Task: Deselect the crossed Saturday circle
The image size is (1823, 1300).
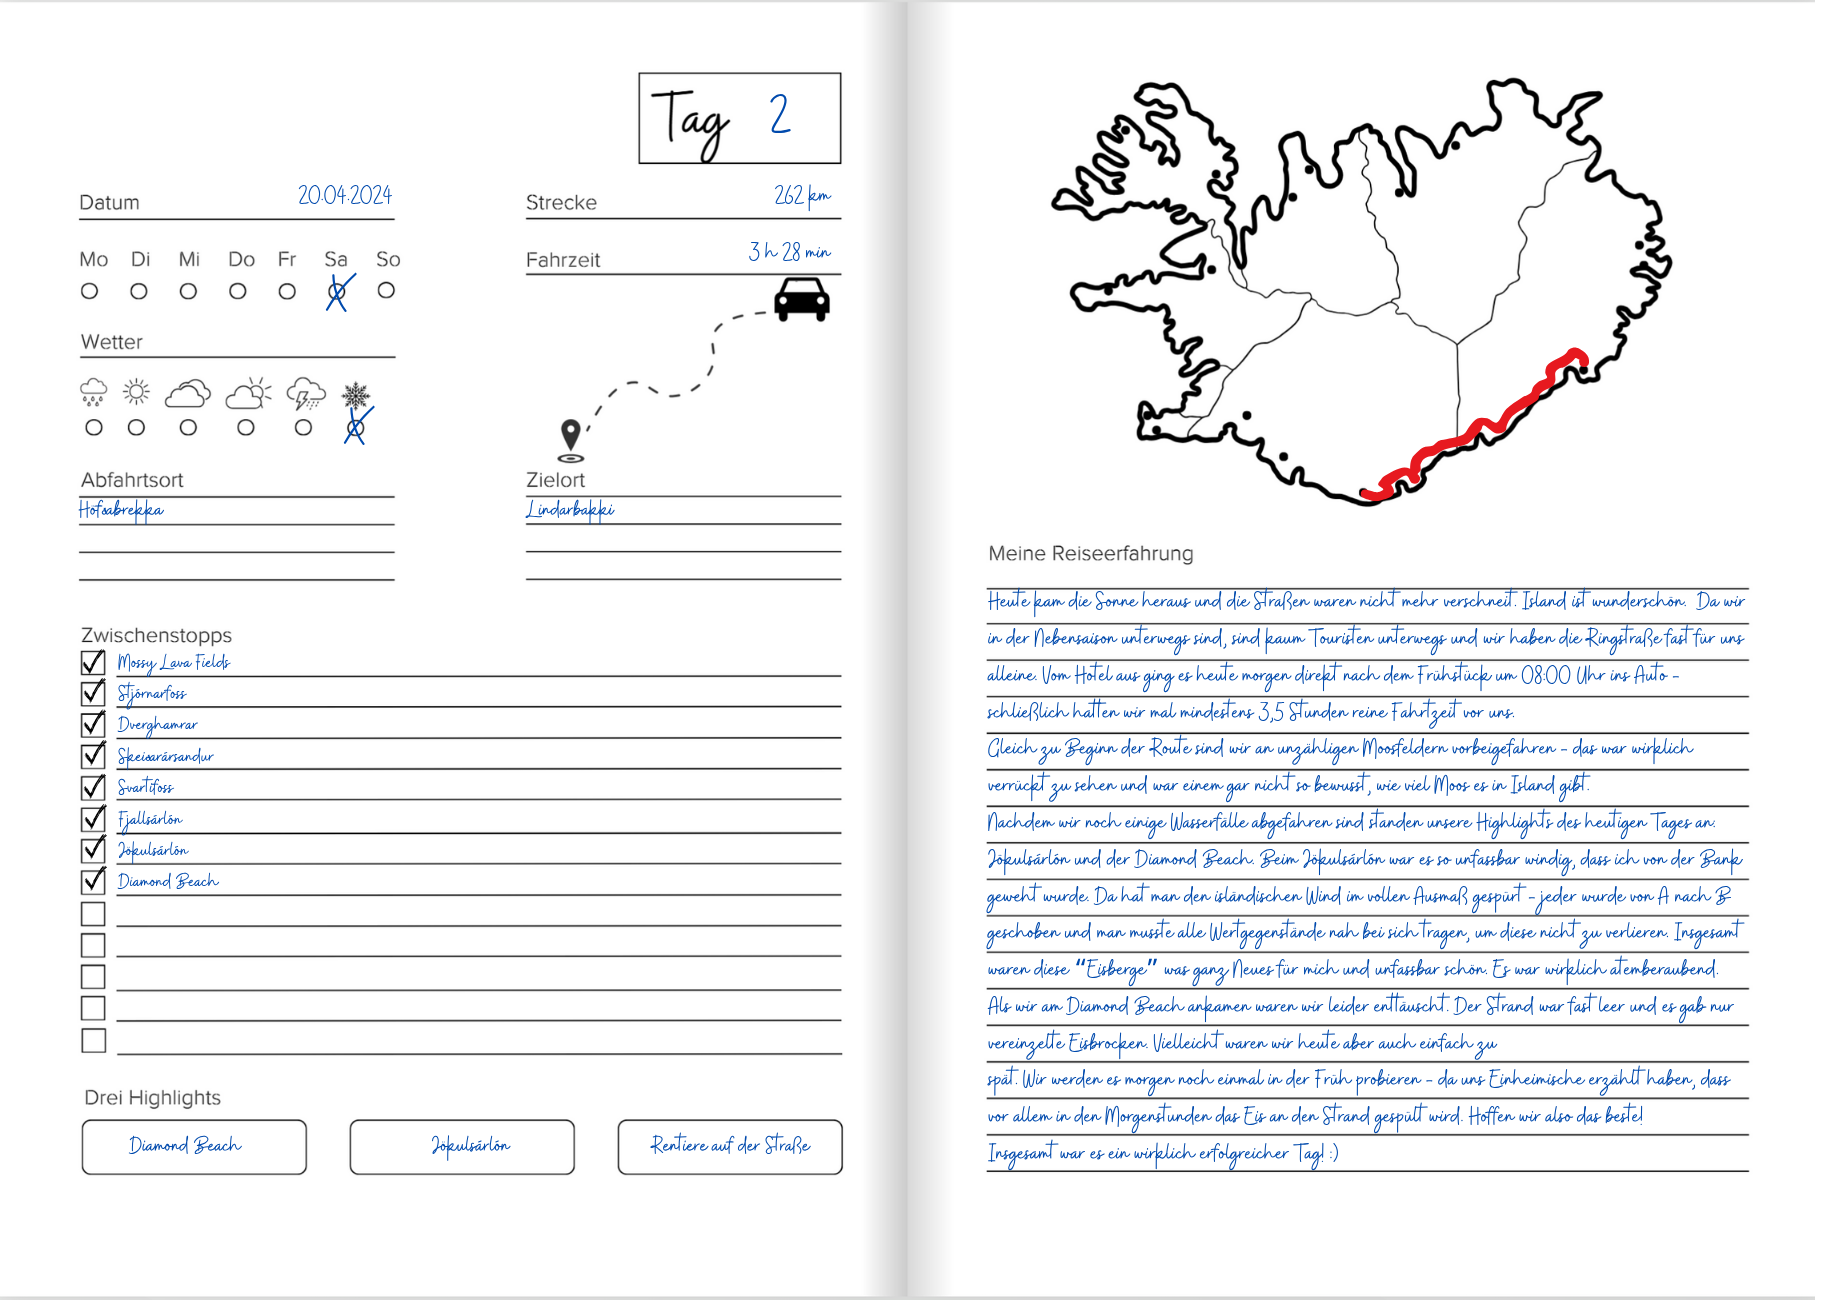Action: tap(337, 292)
